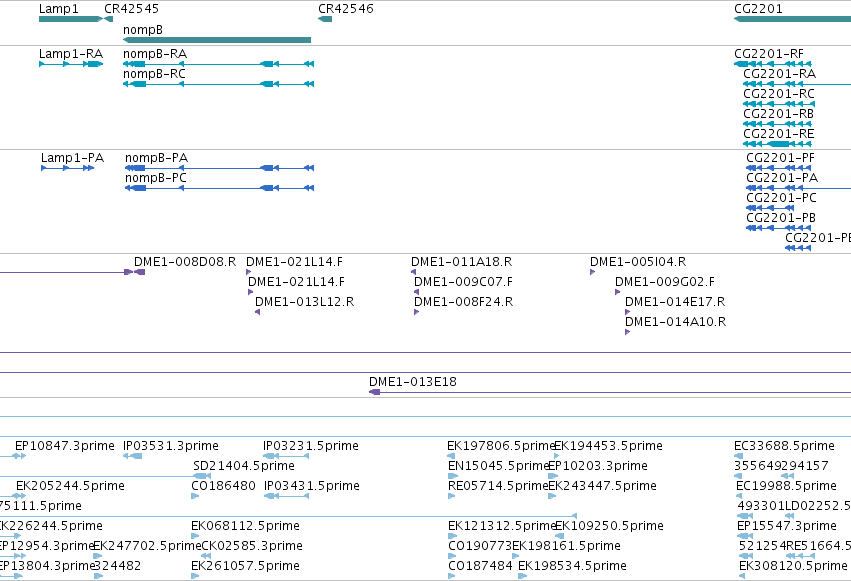
Task: Select the Lamp1 gene bar
Action: point(71,19)
